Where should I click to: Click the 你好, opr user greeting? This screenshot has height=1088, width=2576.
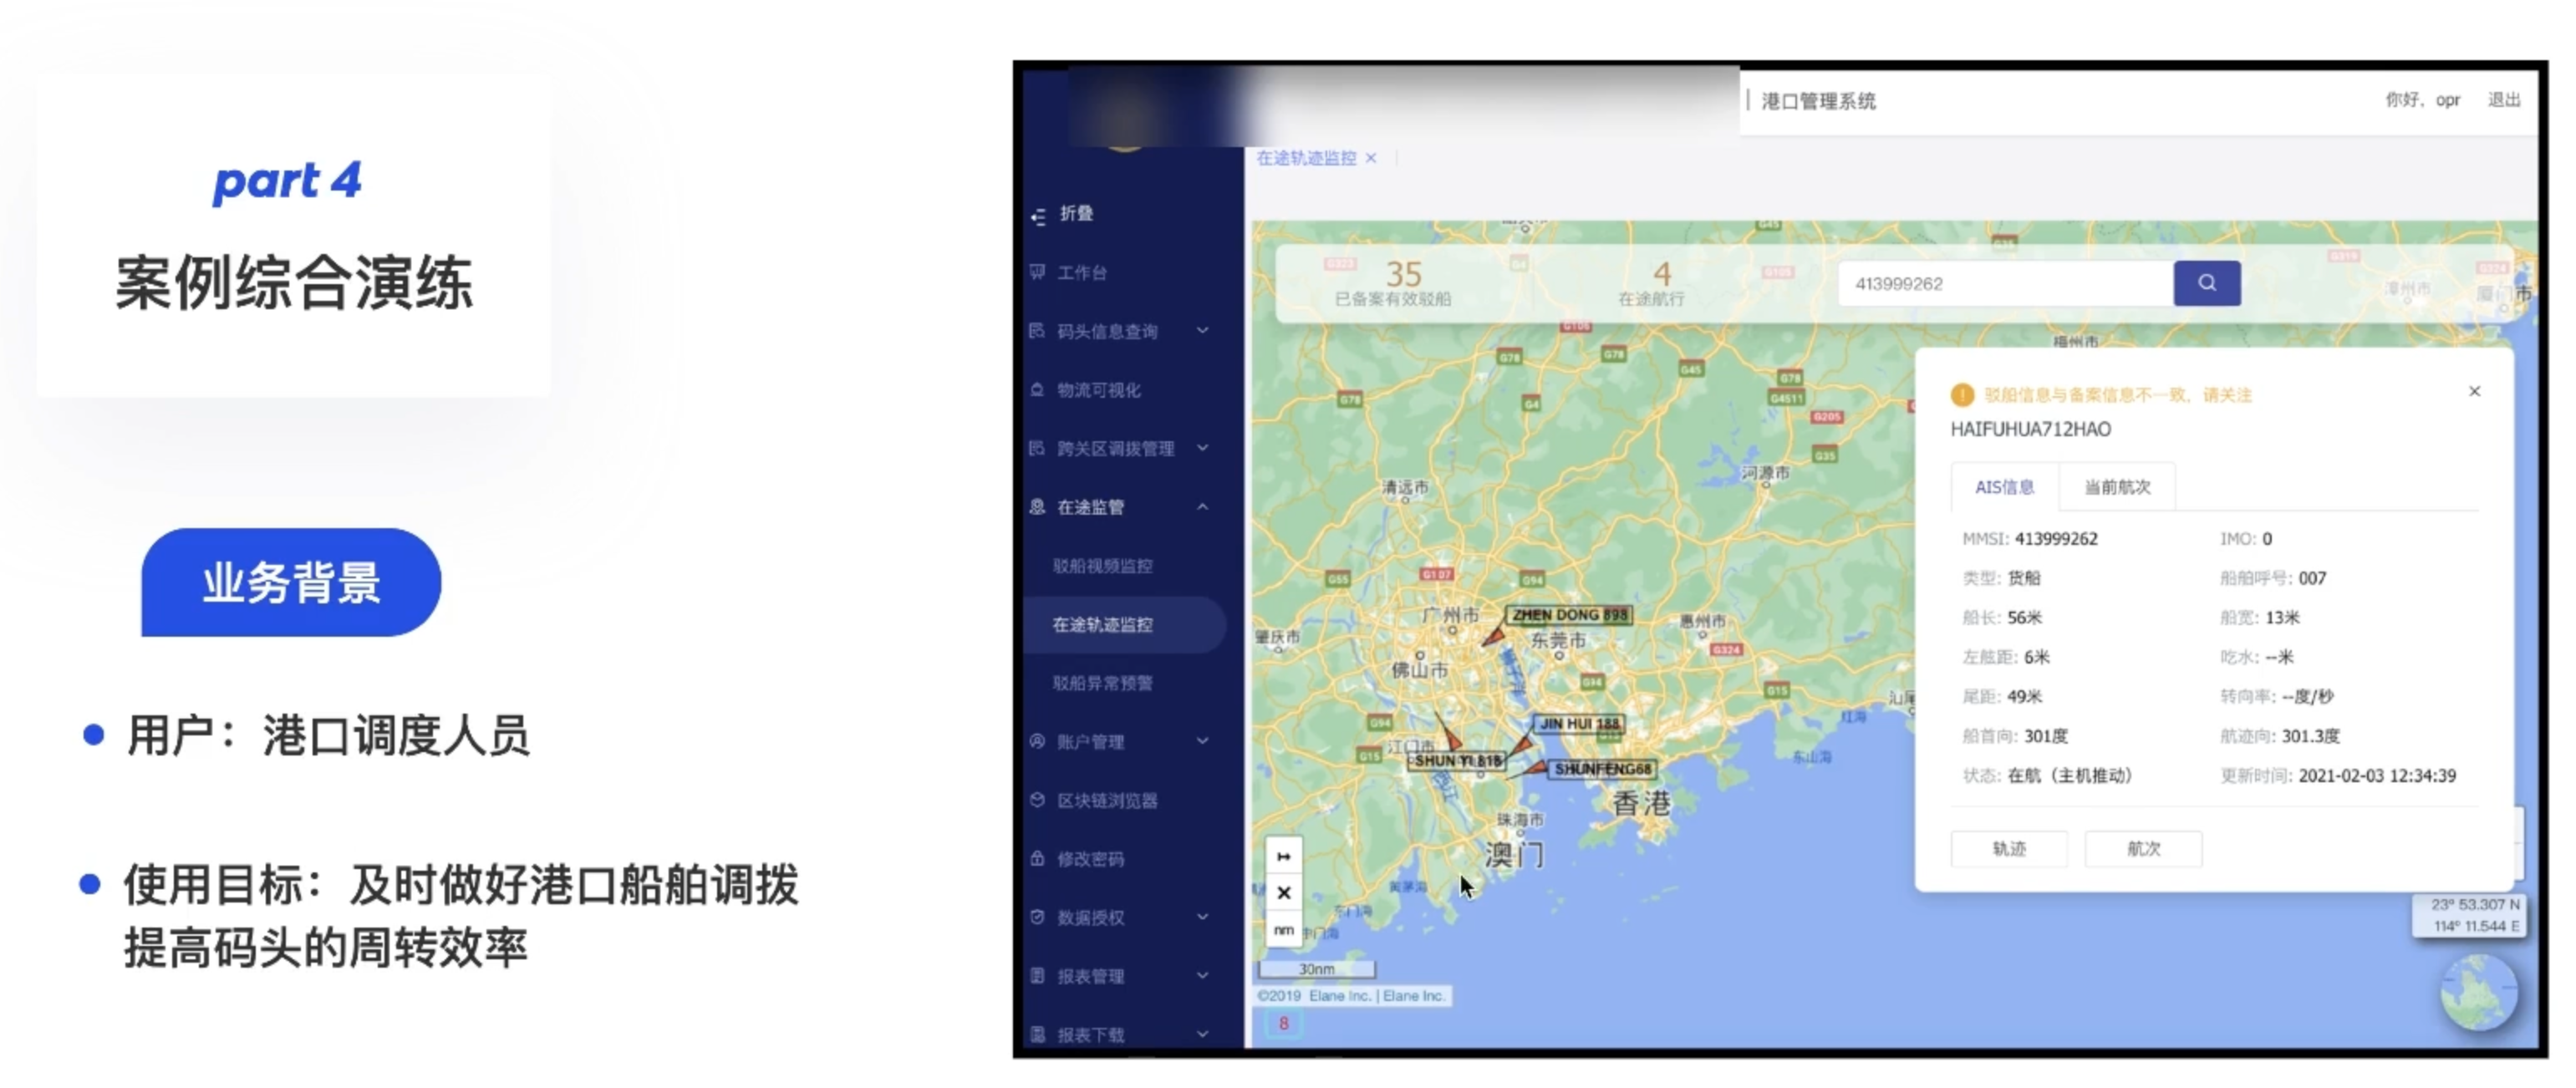pos(2422,100)
